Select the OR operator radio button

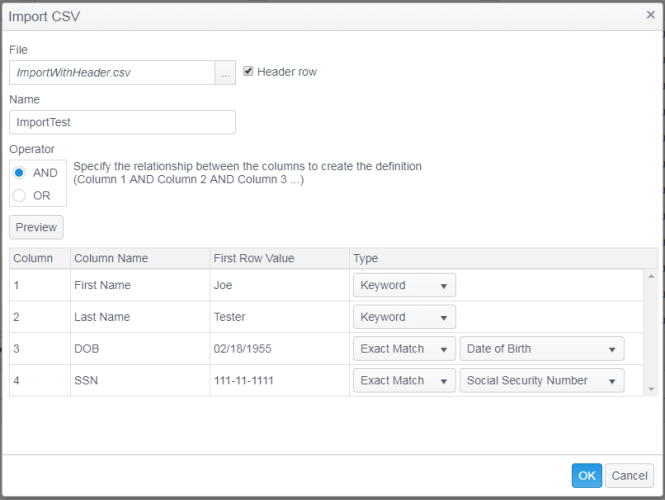coord(19,195)
